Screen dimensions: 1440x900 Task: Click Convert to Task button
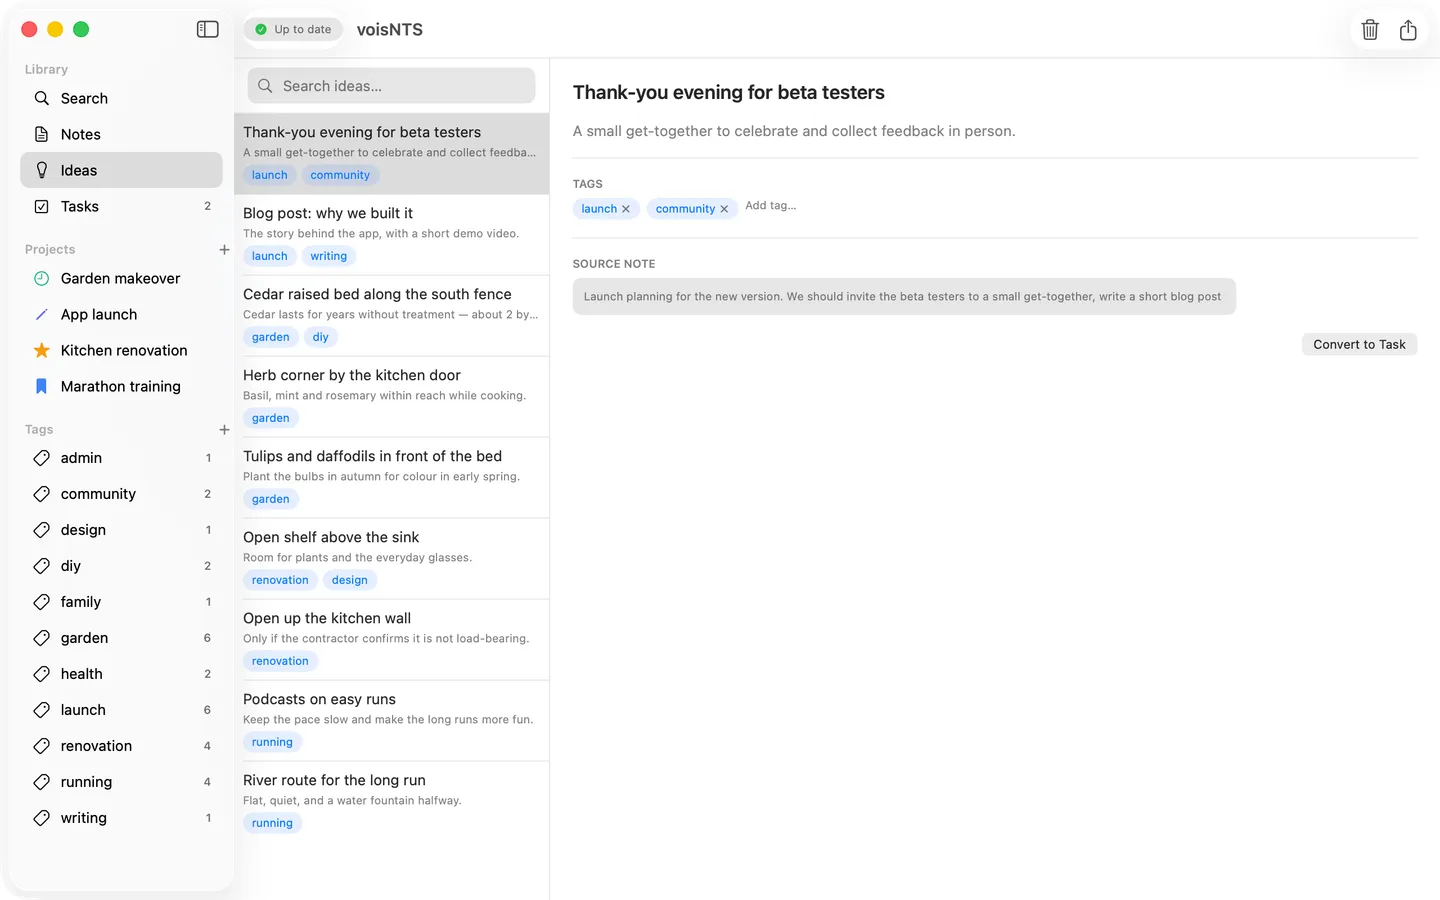(1359, 344)
